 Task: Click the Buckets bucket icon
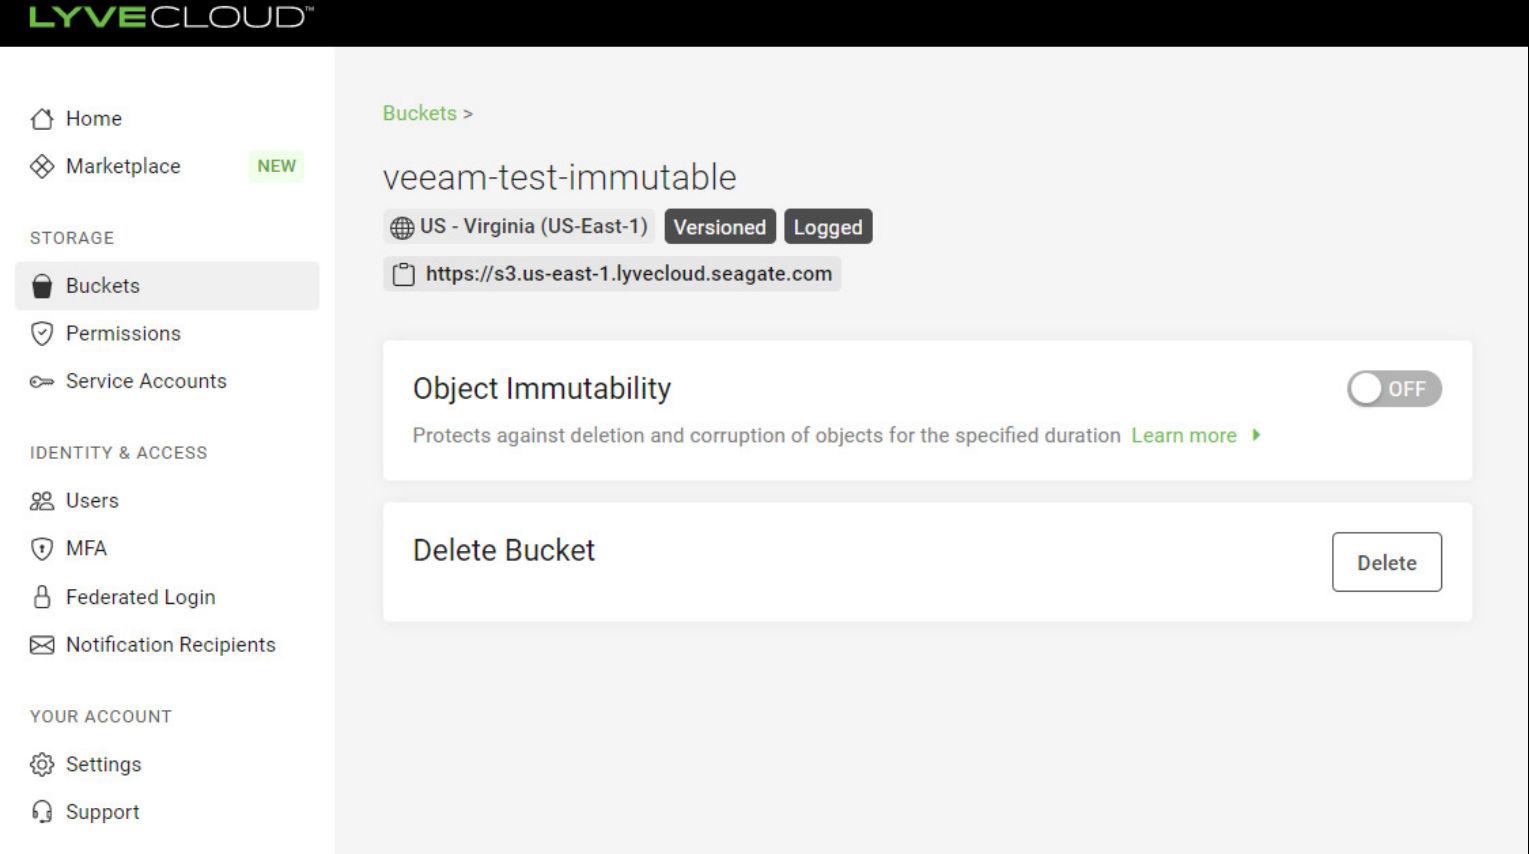point(42,286)
